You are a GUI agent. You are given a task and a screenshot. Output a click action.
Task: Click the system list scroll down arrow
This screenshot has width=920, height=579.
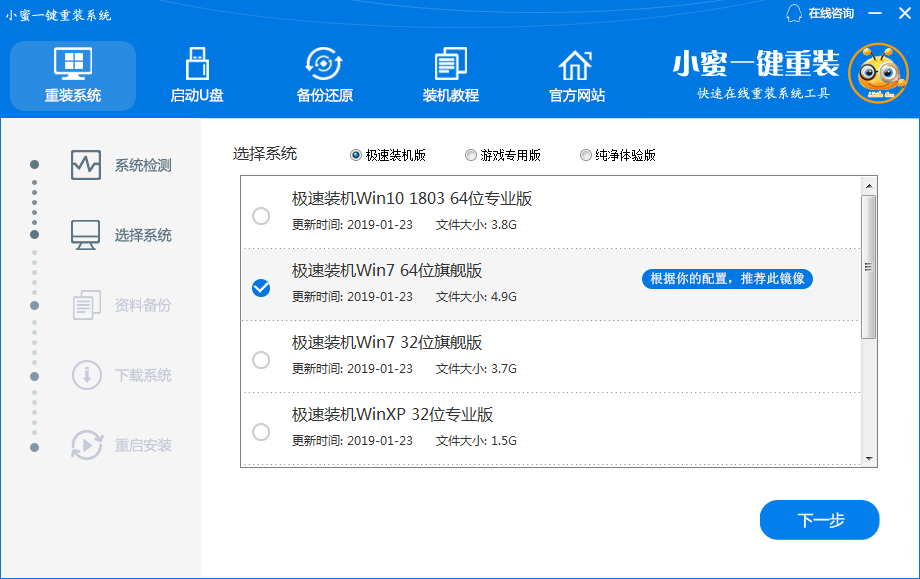[x=868, y=458]
